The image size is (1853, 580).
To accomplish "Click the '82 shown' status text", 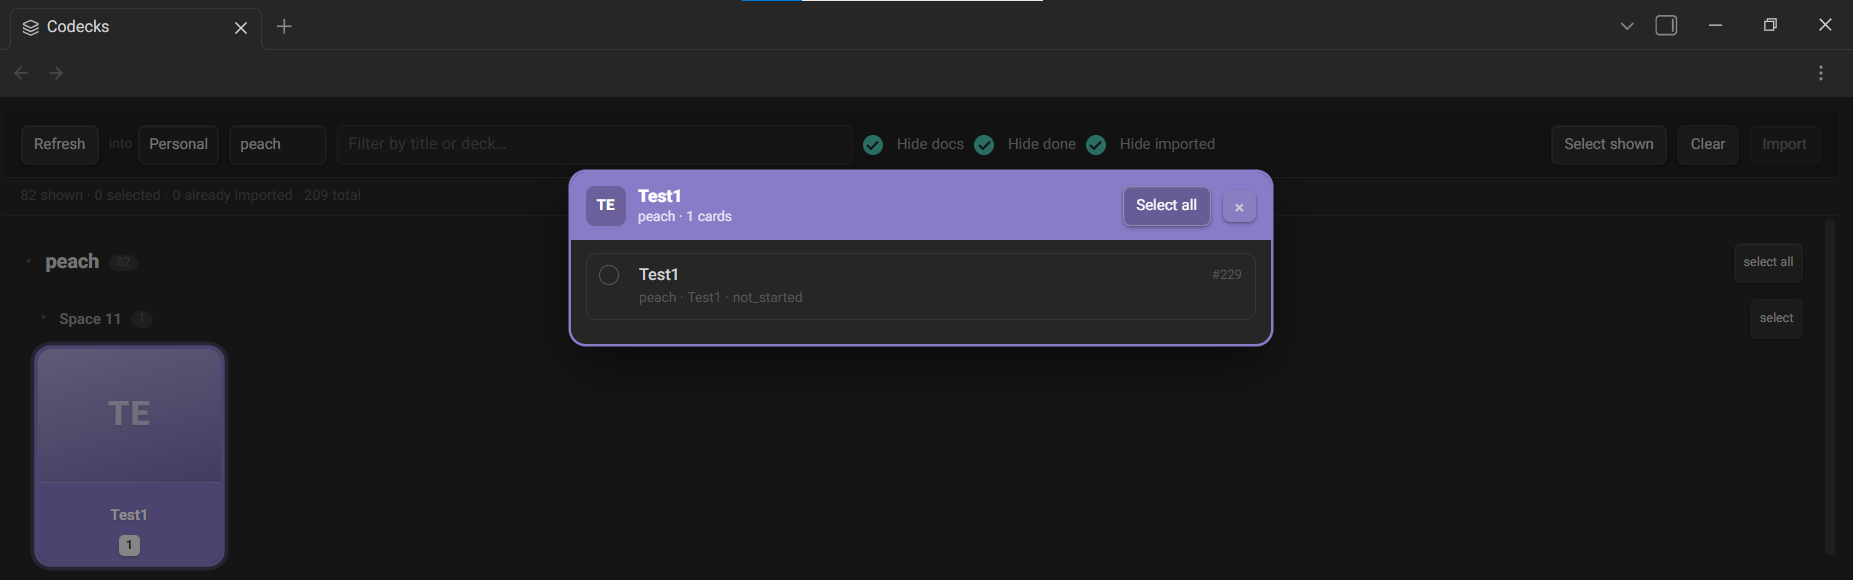I will [x=52, y=195].
